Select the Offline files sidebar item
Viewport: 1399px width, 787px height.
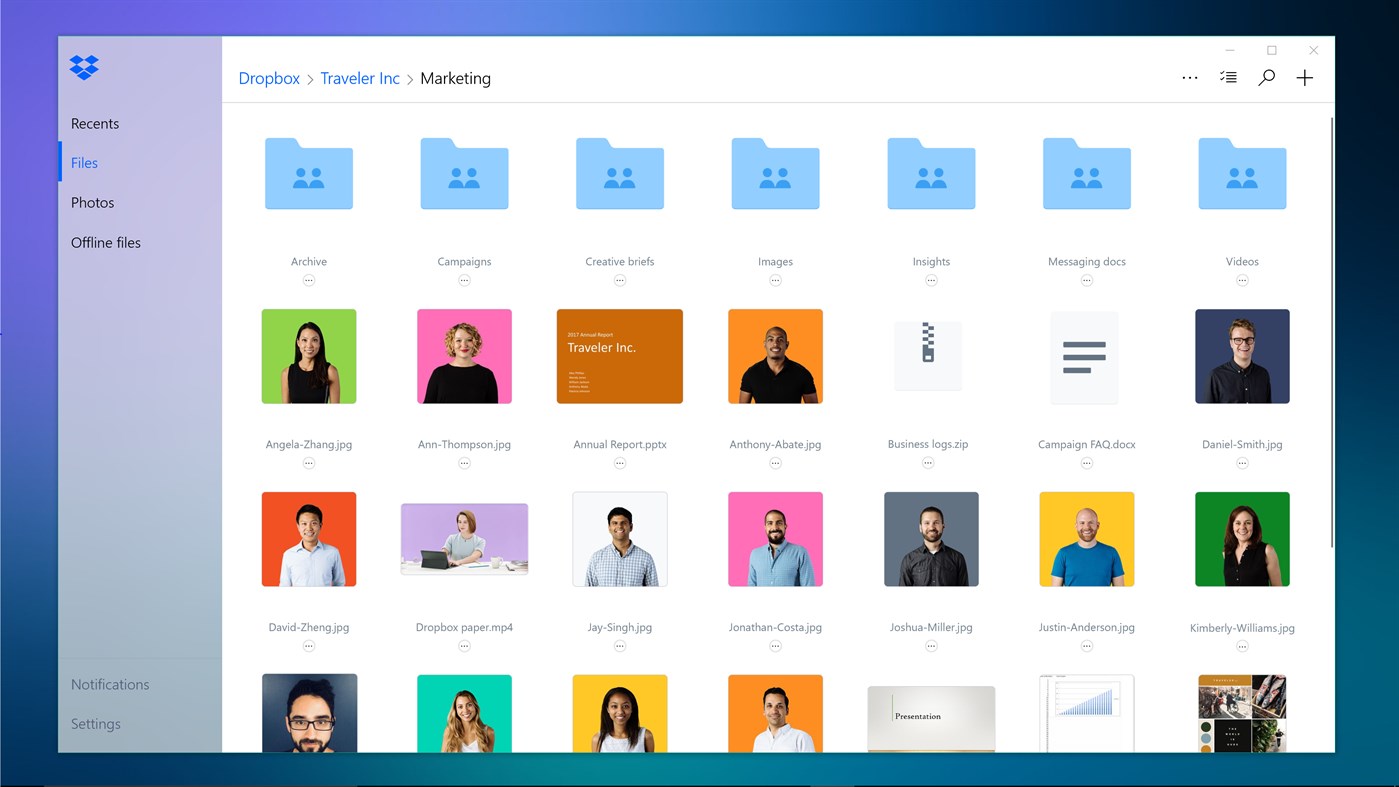click(x=105, y=242)
